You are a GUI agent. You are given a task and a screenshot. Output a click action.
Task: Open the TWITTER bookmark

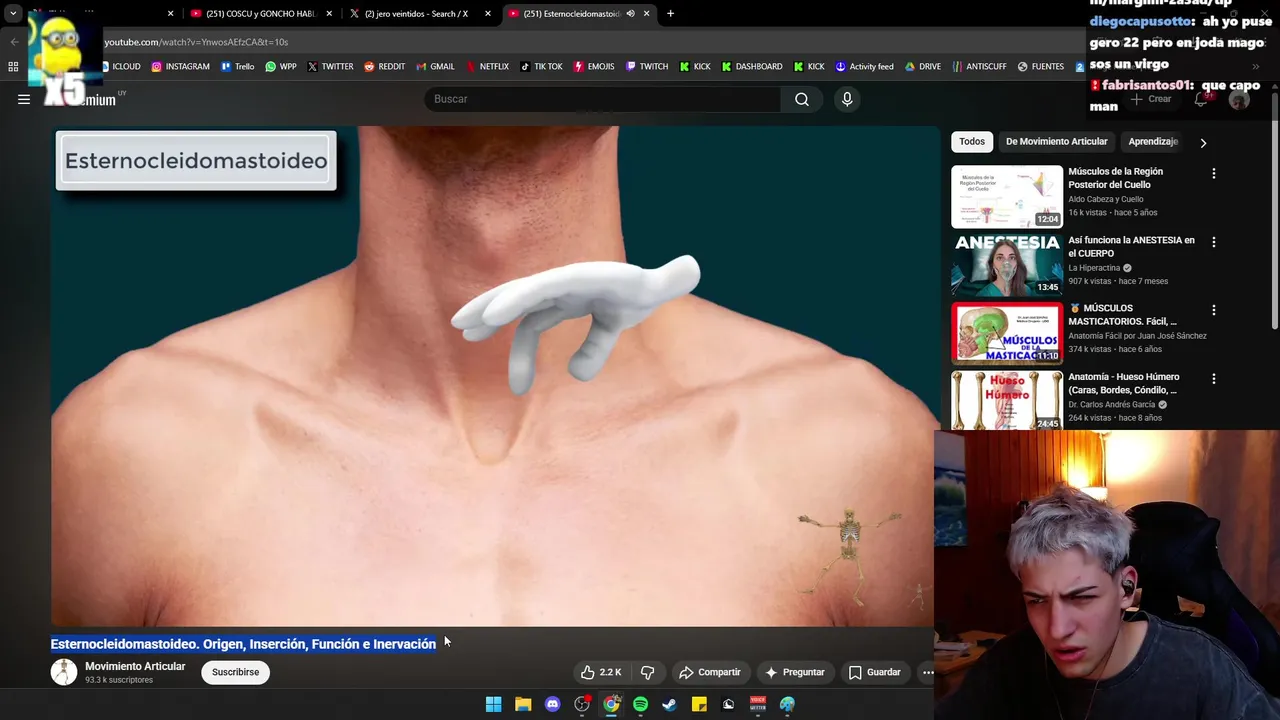330,67
